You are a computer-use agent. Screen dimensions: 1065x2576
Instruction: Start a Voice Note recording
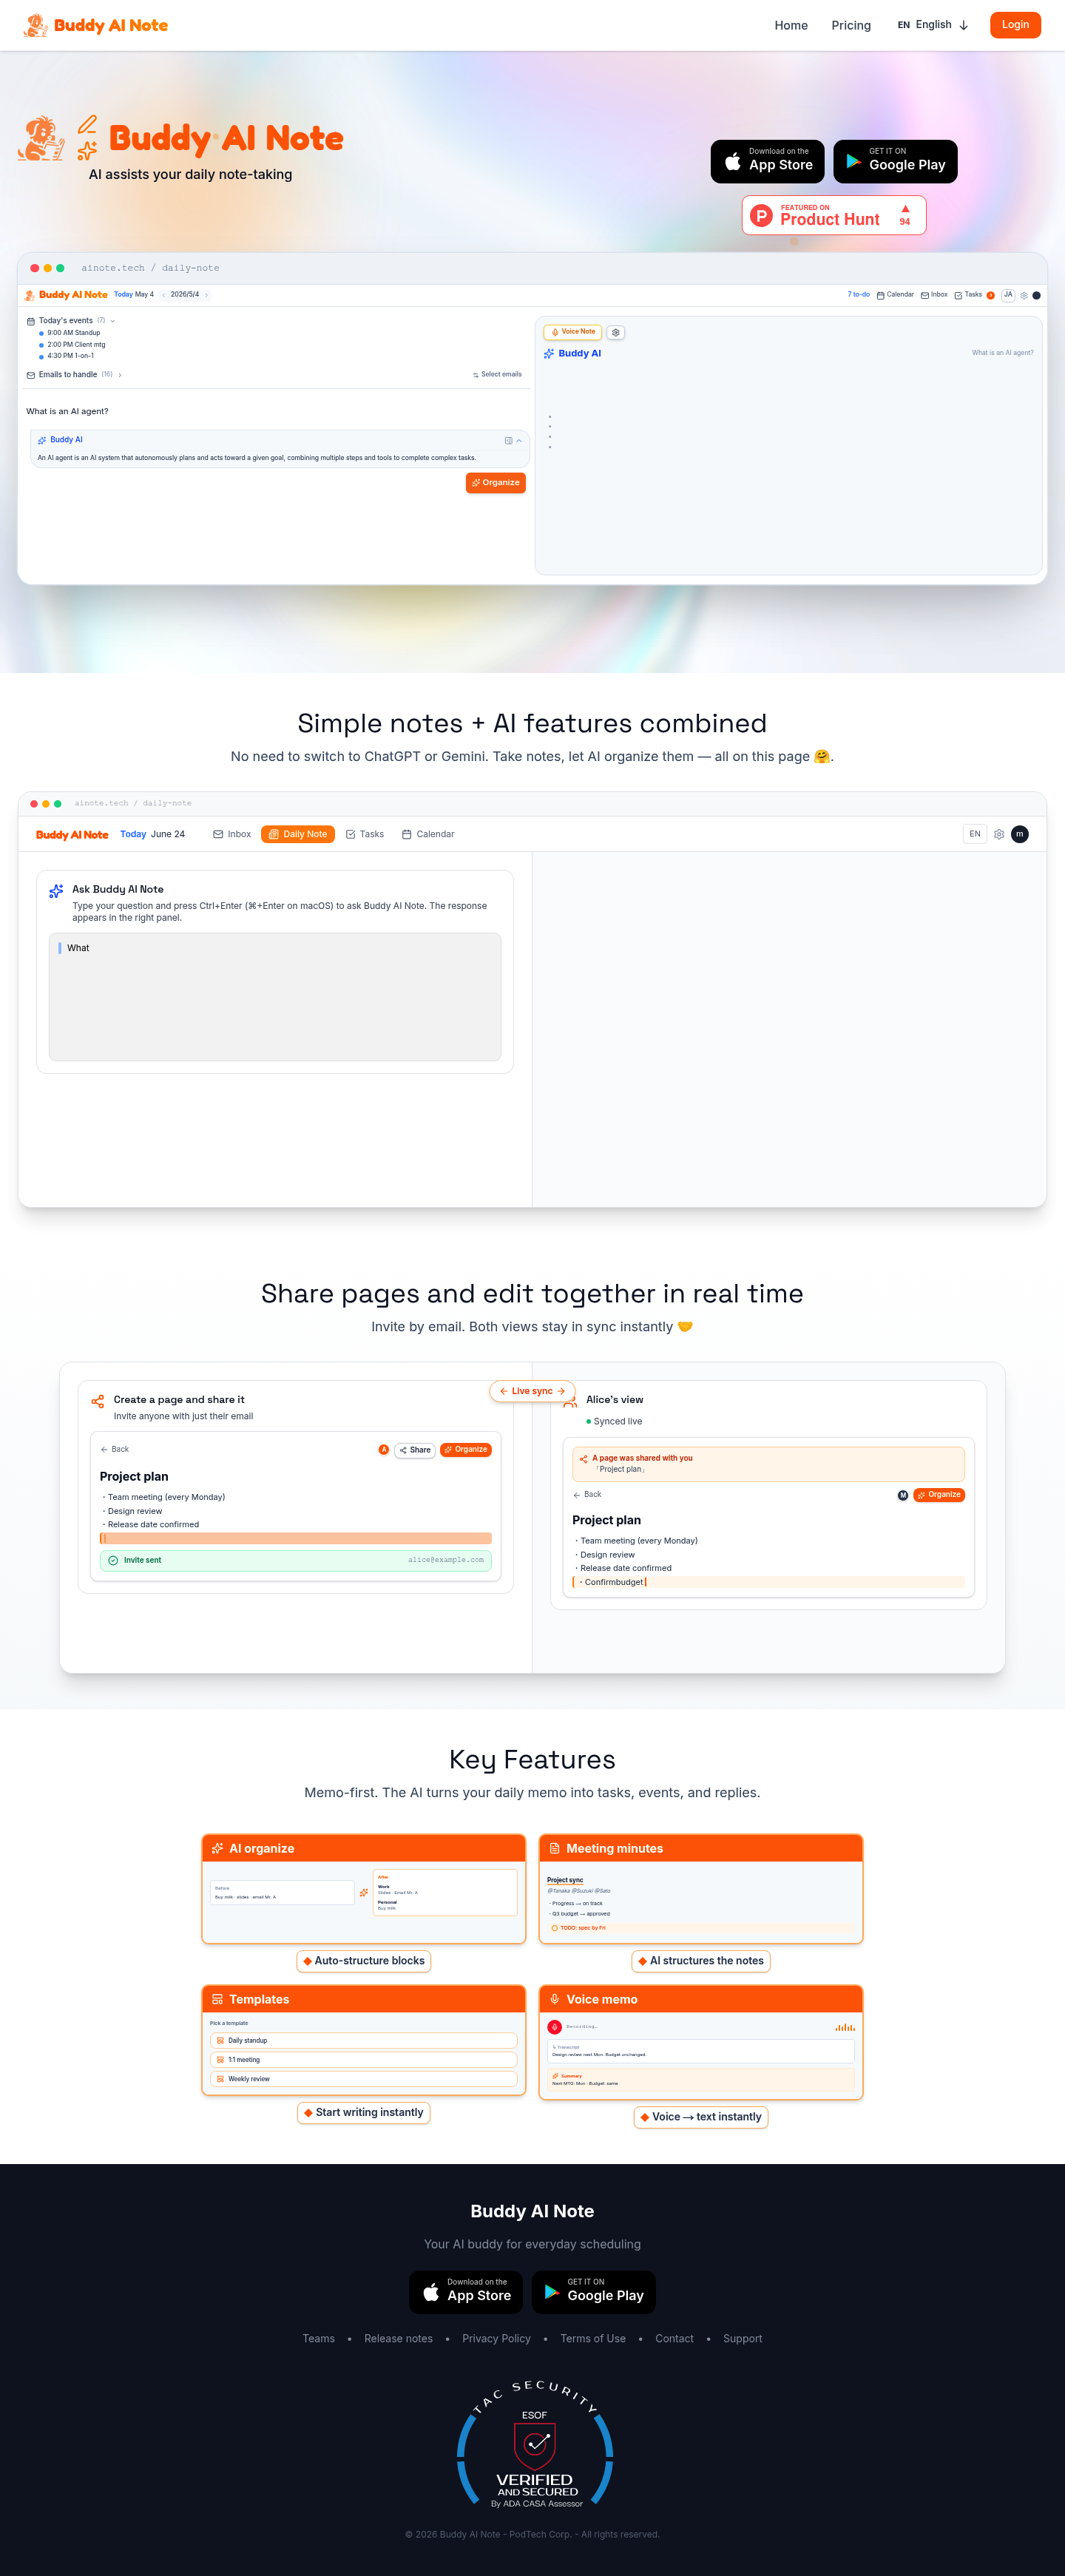point(573,332)
